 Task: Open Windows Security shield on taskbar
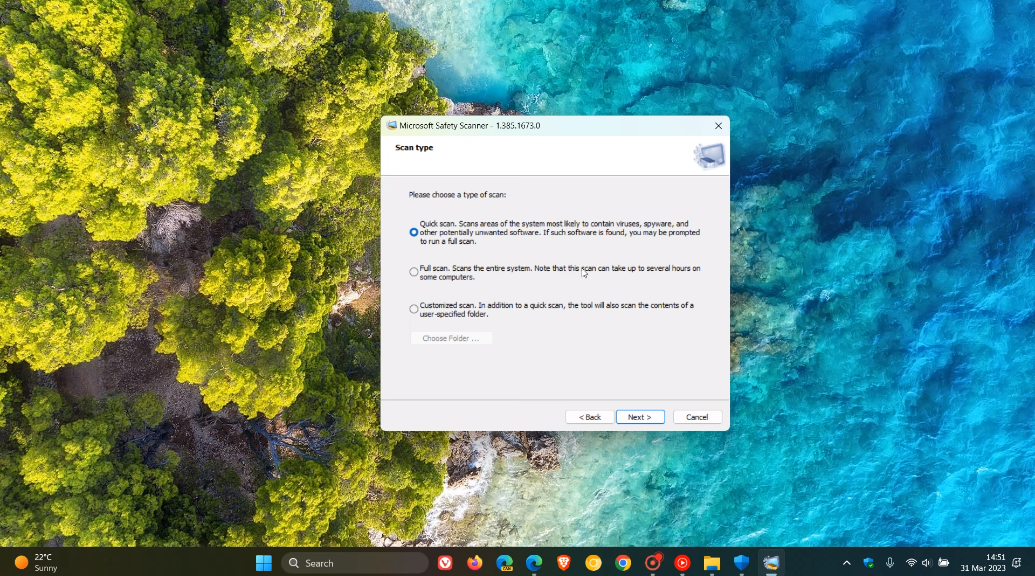coord(741,563)
